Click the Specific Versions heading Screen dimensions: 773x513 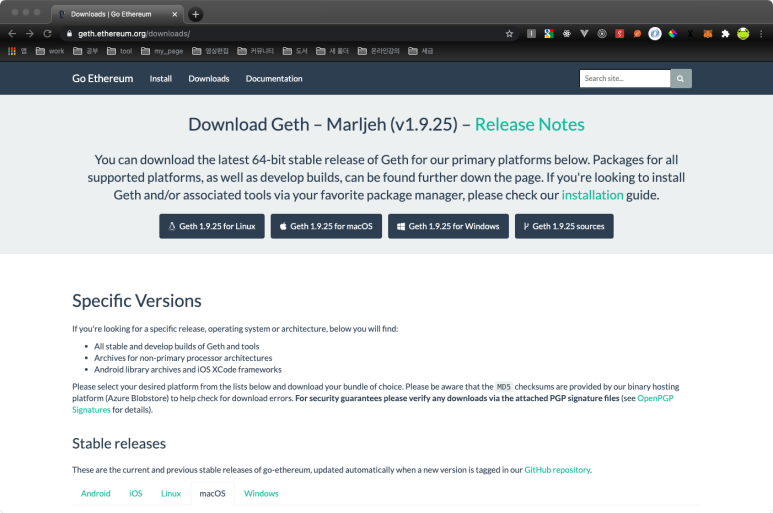(x=137, y=301)
